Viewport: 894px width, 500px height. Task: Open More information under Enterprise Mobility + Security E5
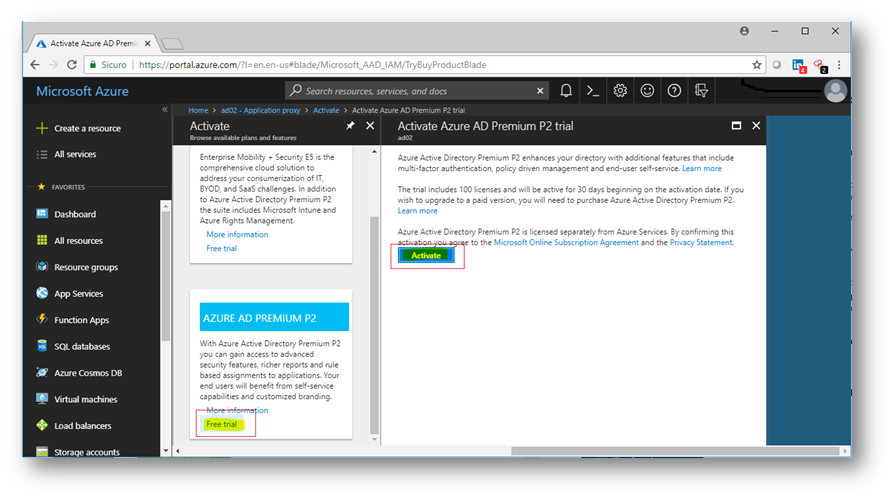pos(237,234)
